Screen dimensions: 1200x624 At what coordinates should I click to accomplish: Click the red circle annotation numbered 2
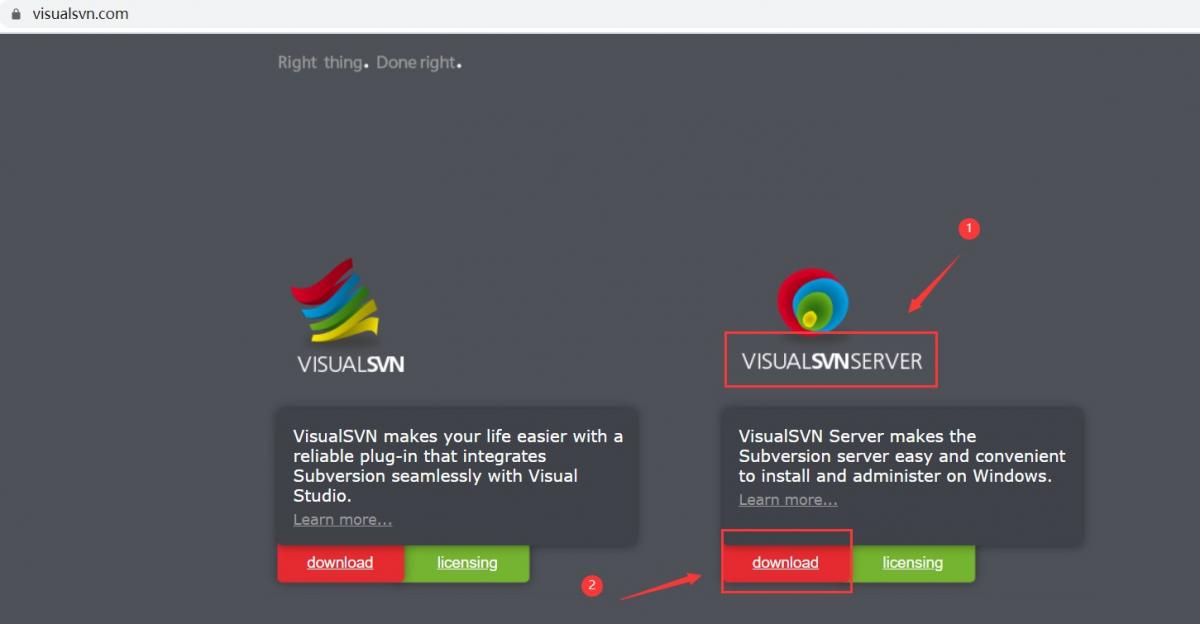(592, 586)
